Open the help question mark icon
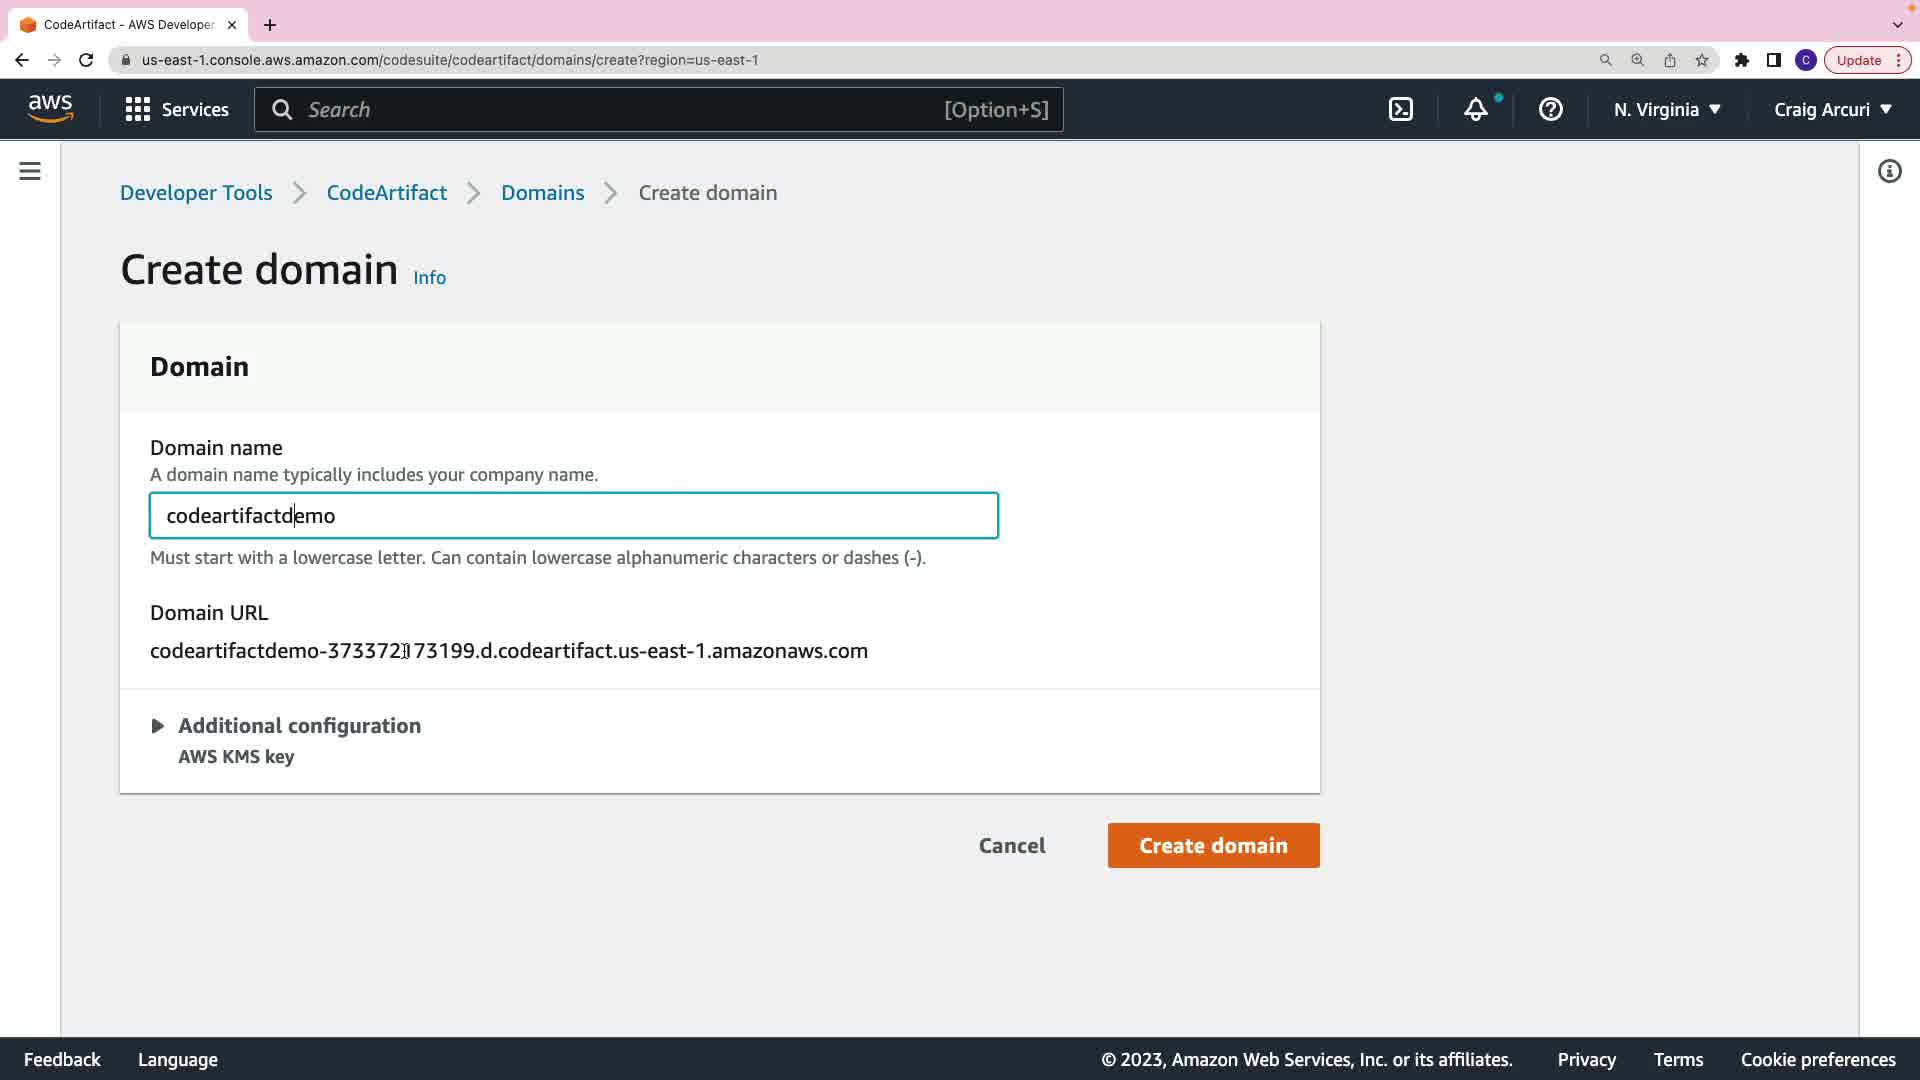This screenshot has width=1920, height=1080. 1550,110
